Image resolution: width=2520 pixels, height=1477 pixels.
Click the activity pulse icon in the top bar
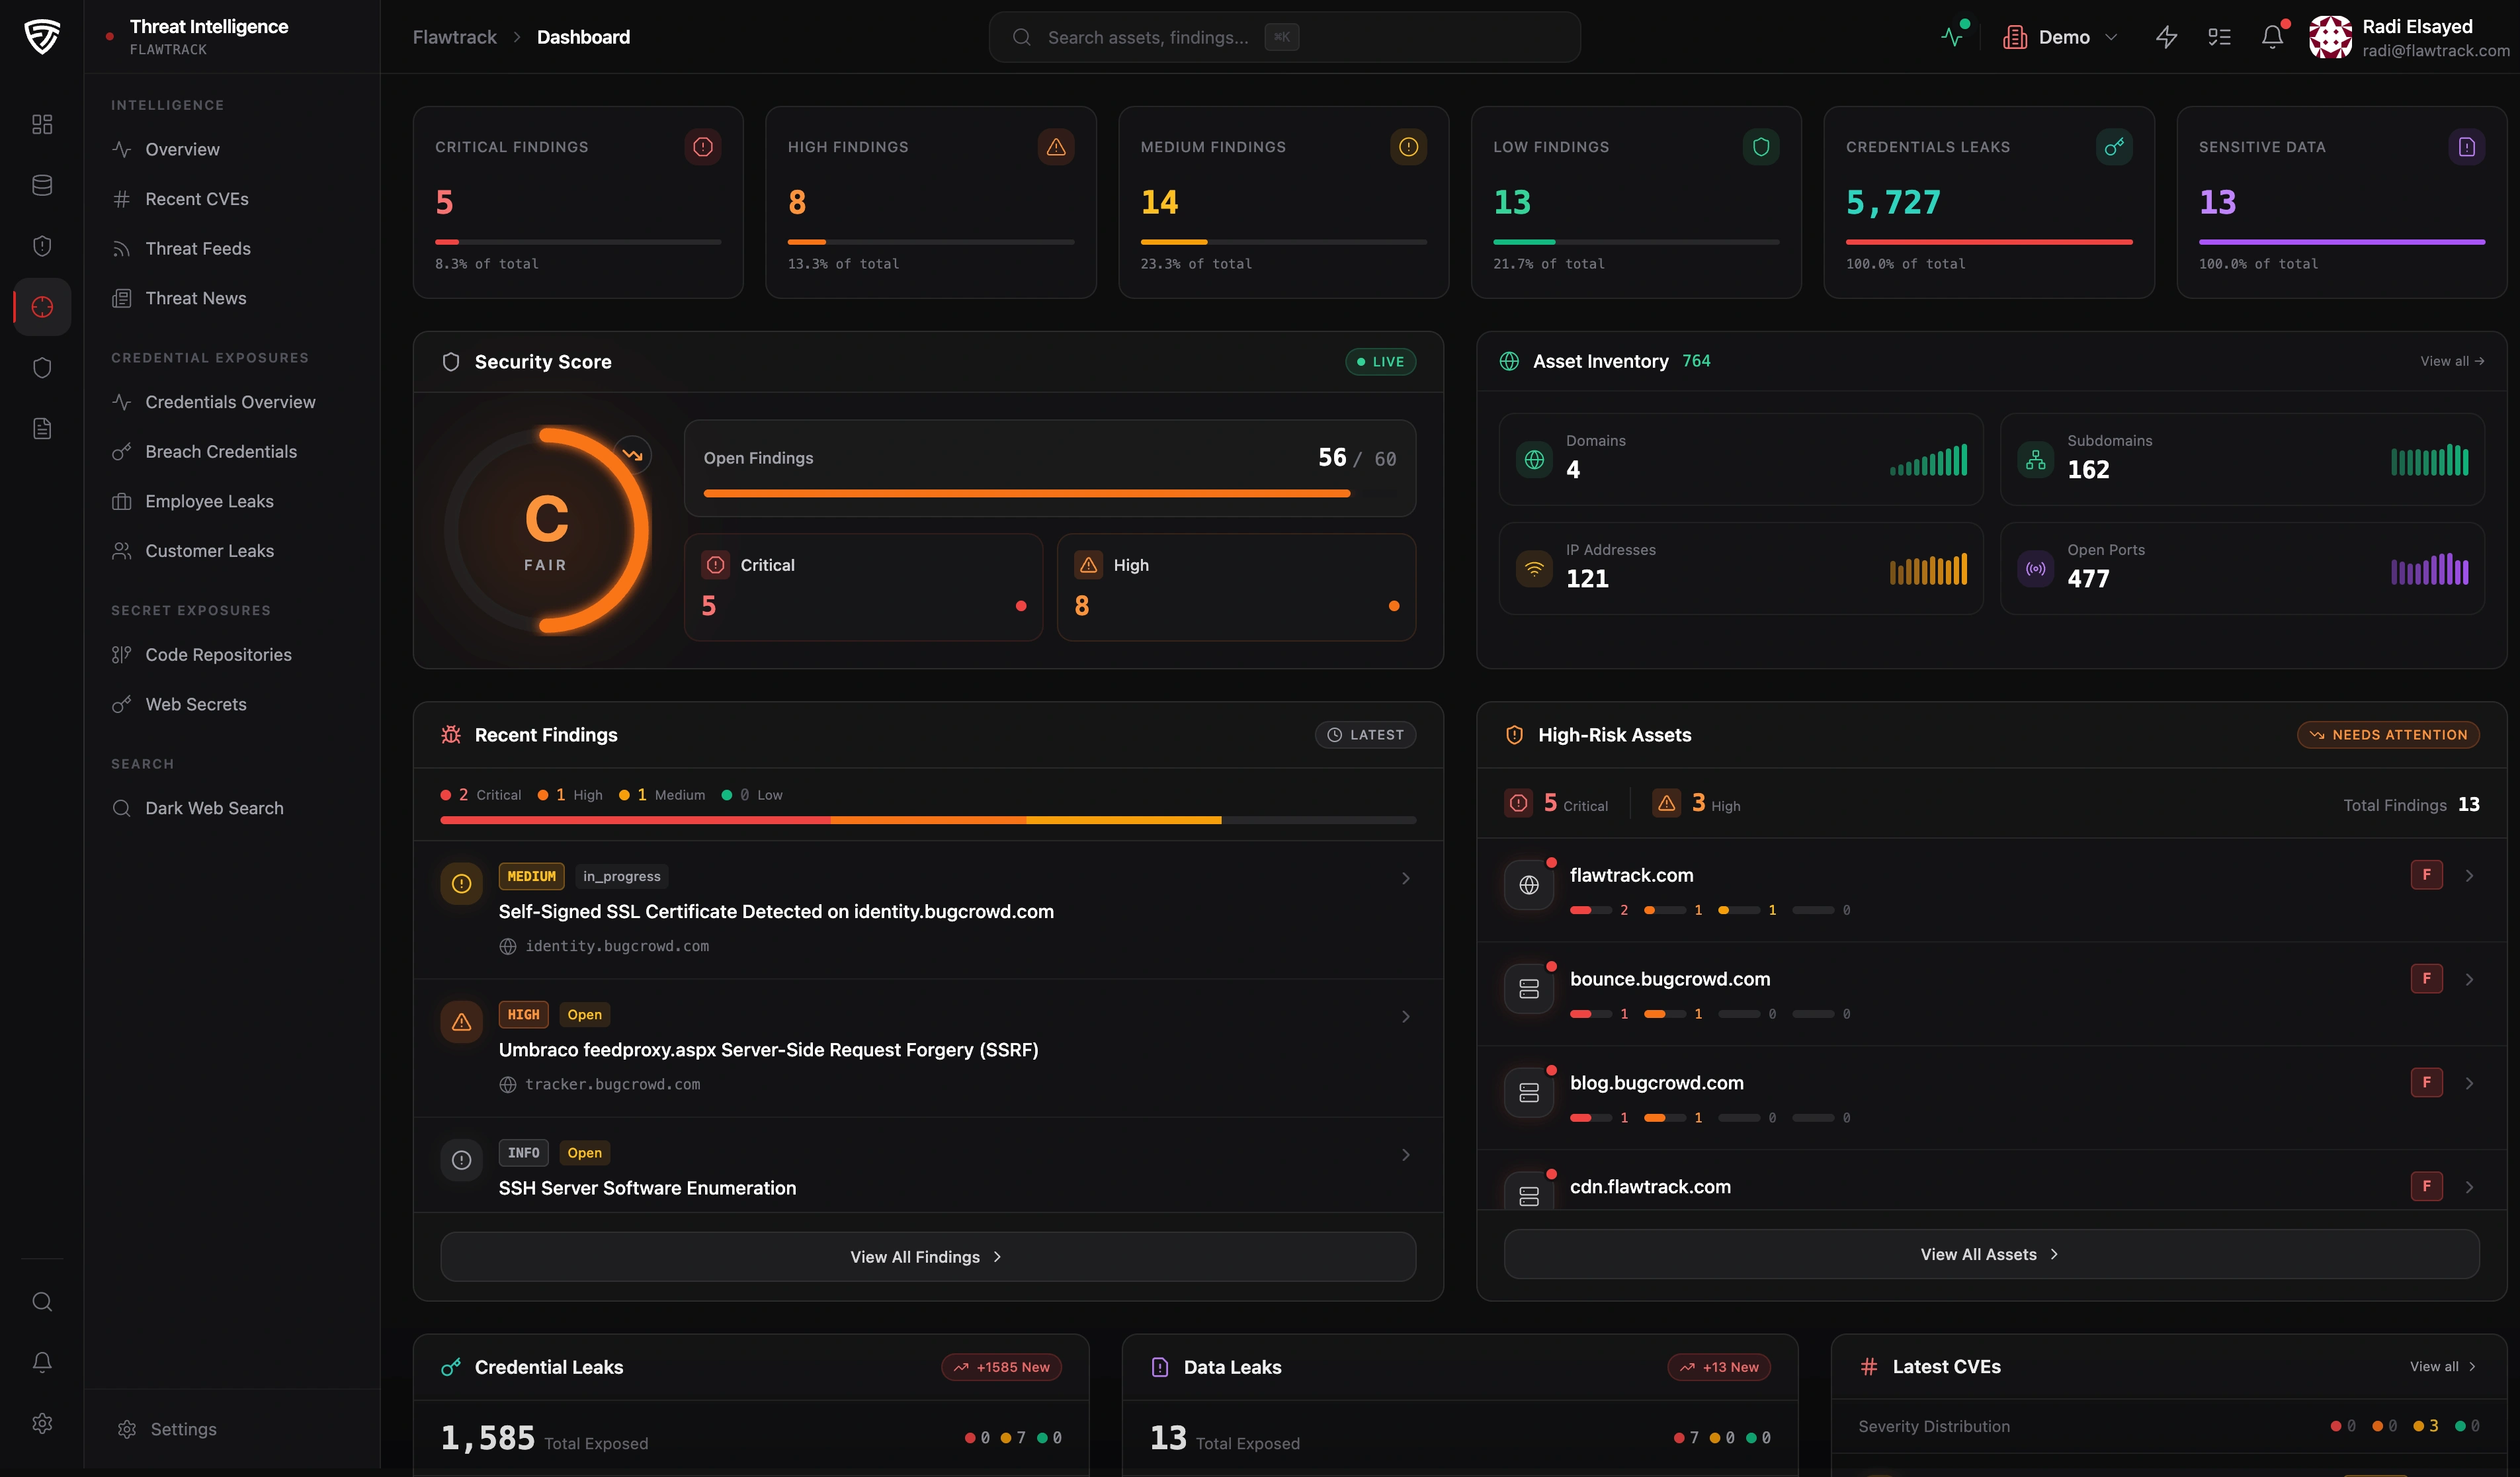coord(1952,36)
